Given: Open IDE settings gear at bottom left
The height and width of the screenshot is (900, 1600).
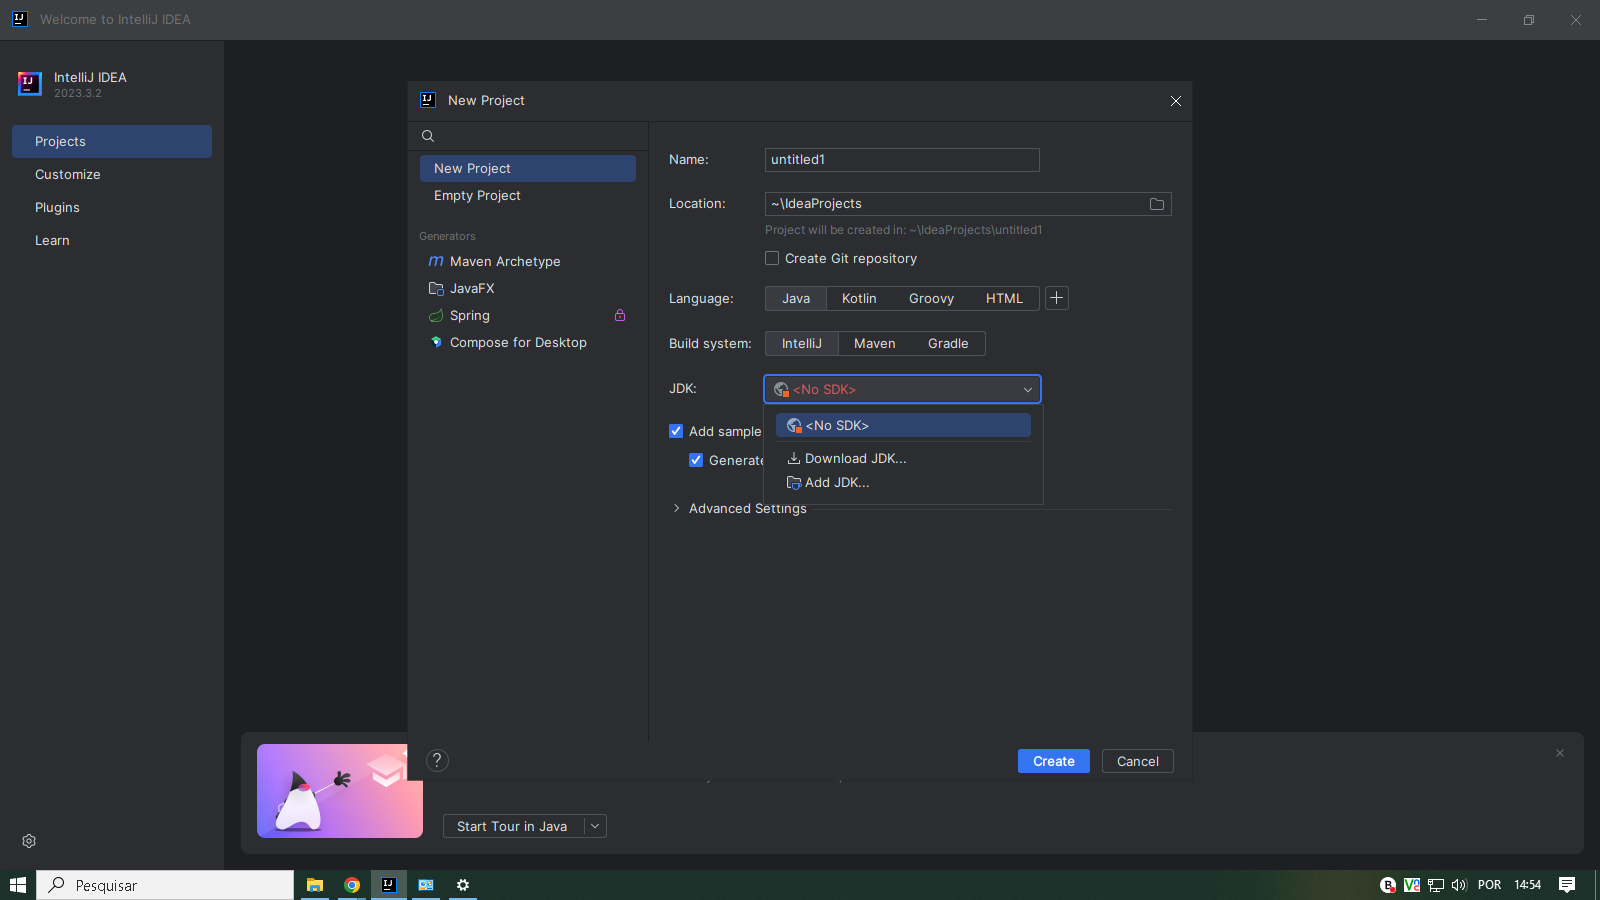Looking at the screenshot, I should (29, 841).
